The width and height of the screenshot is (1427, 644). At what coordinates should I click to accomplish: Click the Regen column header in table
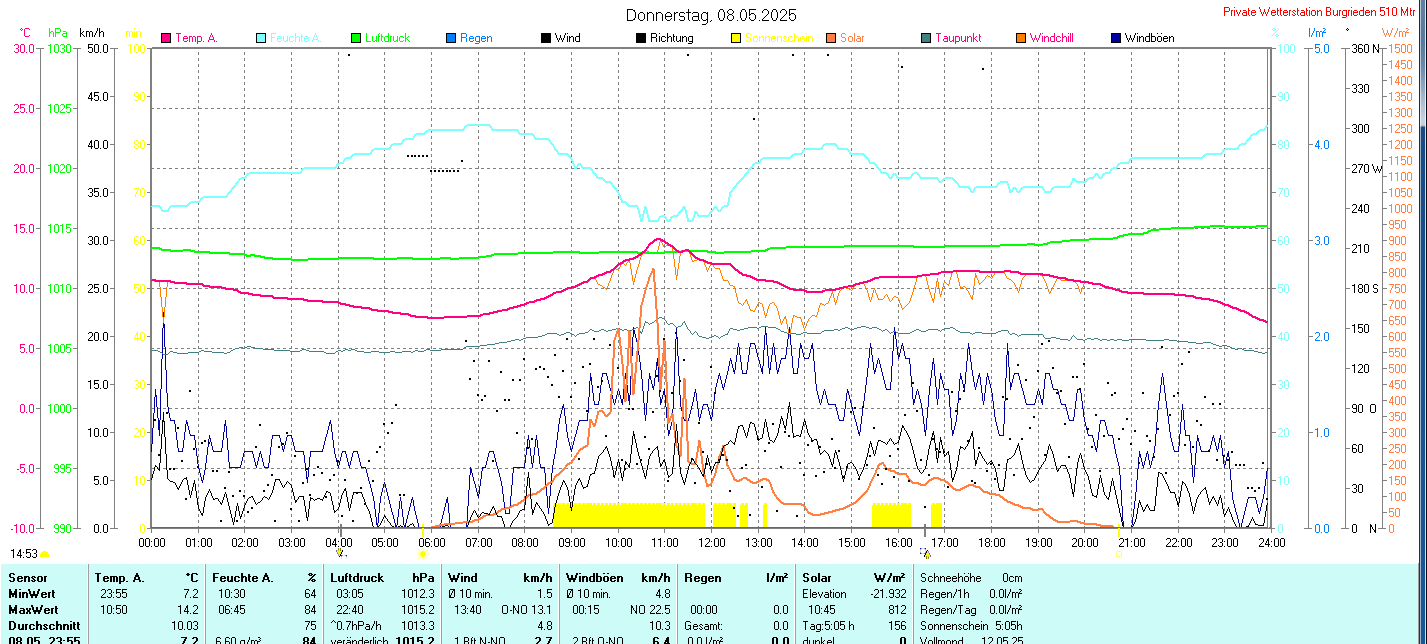[702, 577]
